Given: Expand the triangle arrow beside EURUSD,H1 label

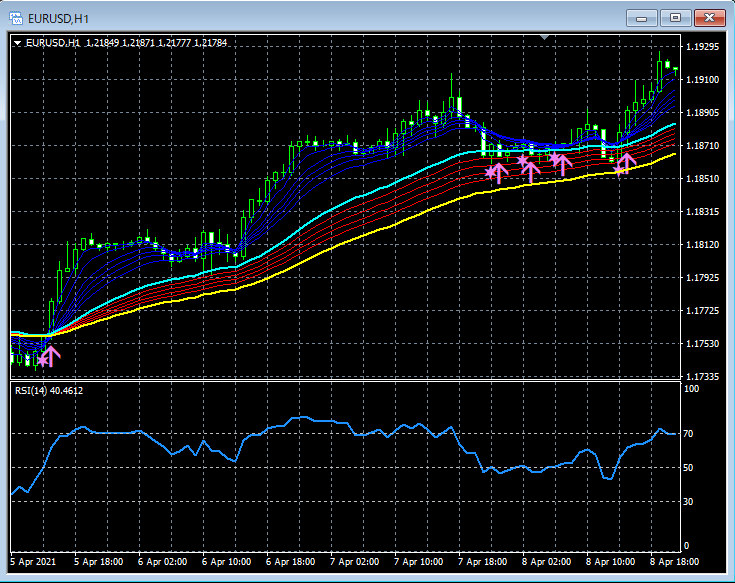Looking at the screenshot, I should pyautogui.click(x=18, y=43).
